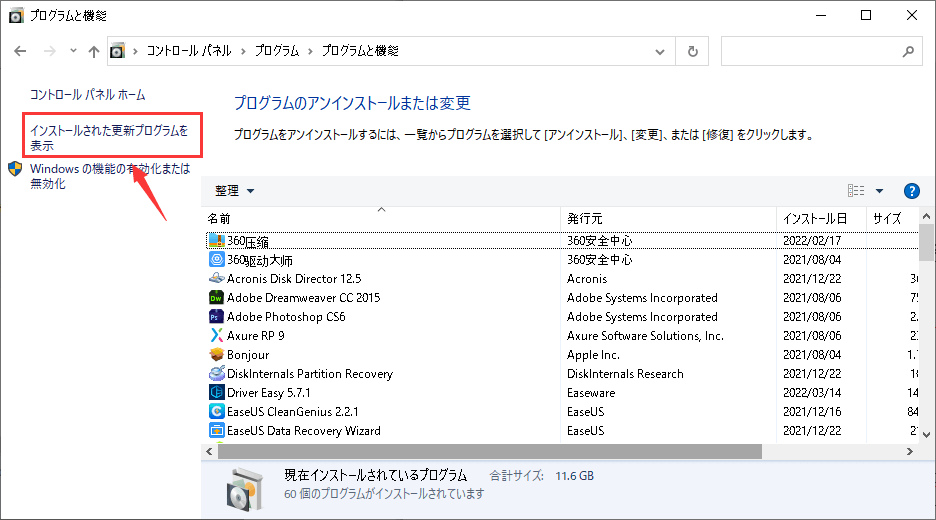Click publisher Easeware
This screenshot has width=936, height=520.
pyautogui.click(x=591, y=393)
